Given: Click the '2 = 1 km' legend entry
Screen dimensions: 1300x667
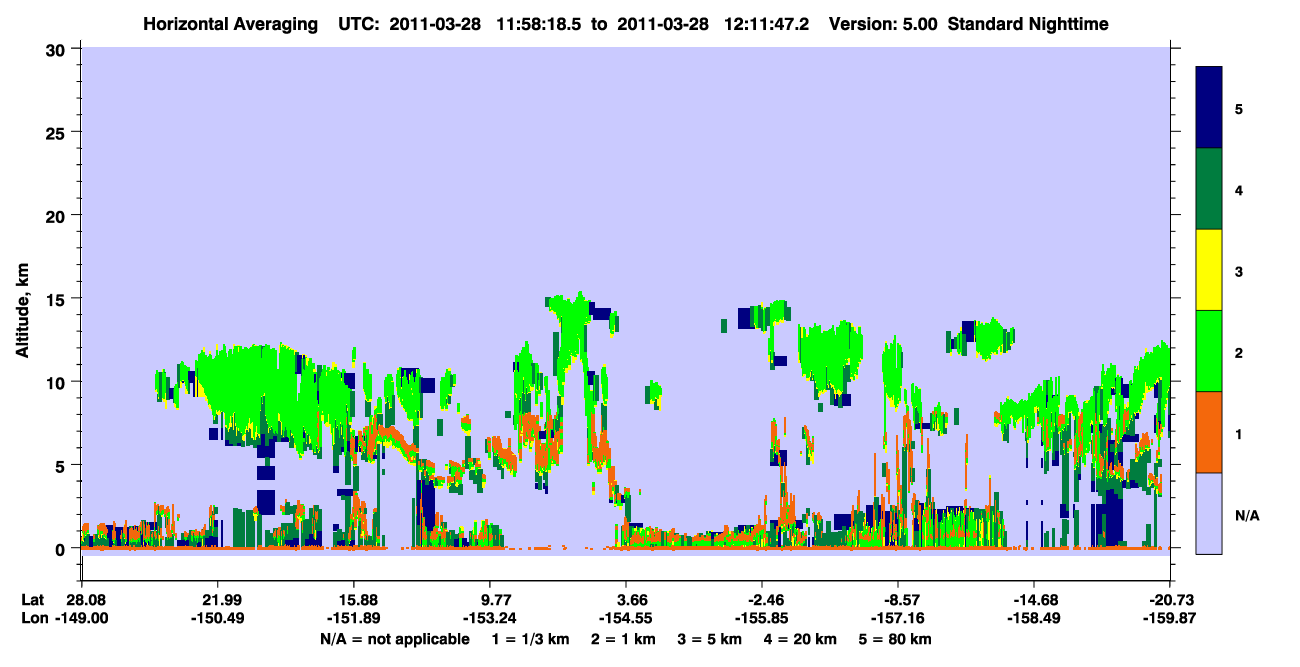Looking at the screenshot, I should pyautogui.click(x=625, y=639).
